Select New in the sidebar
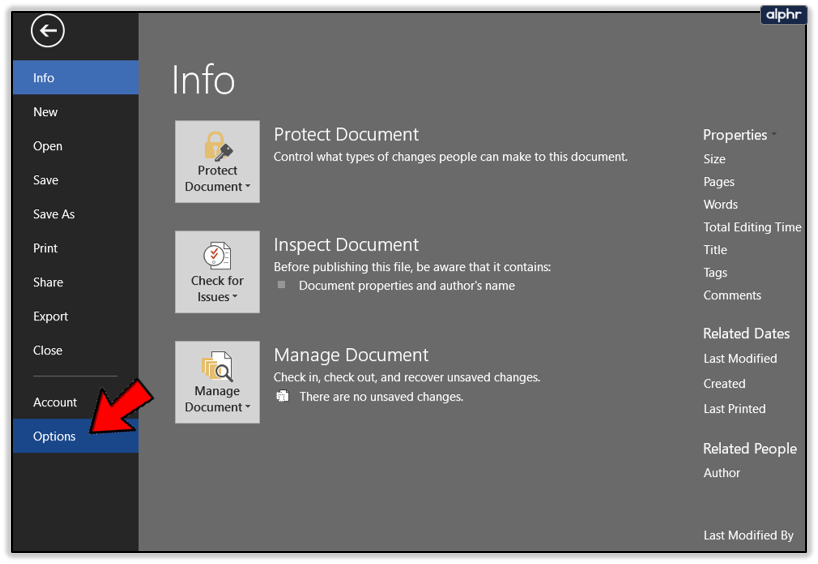Viewport: 818px width, 564px height. pos(76,112)
